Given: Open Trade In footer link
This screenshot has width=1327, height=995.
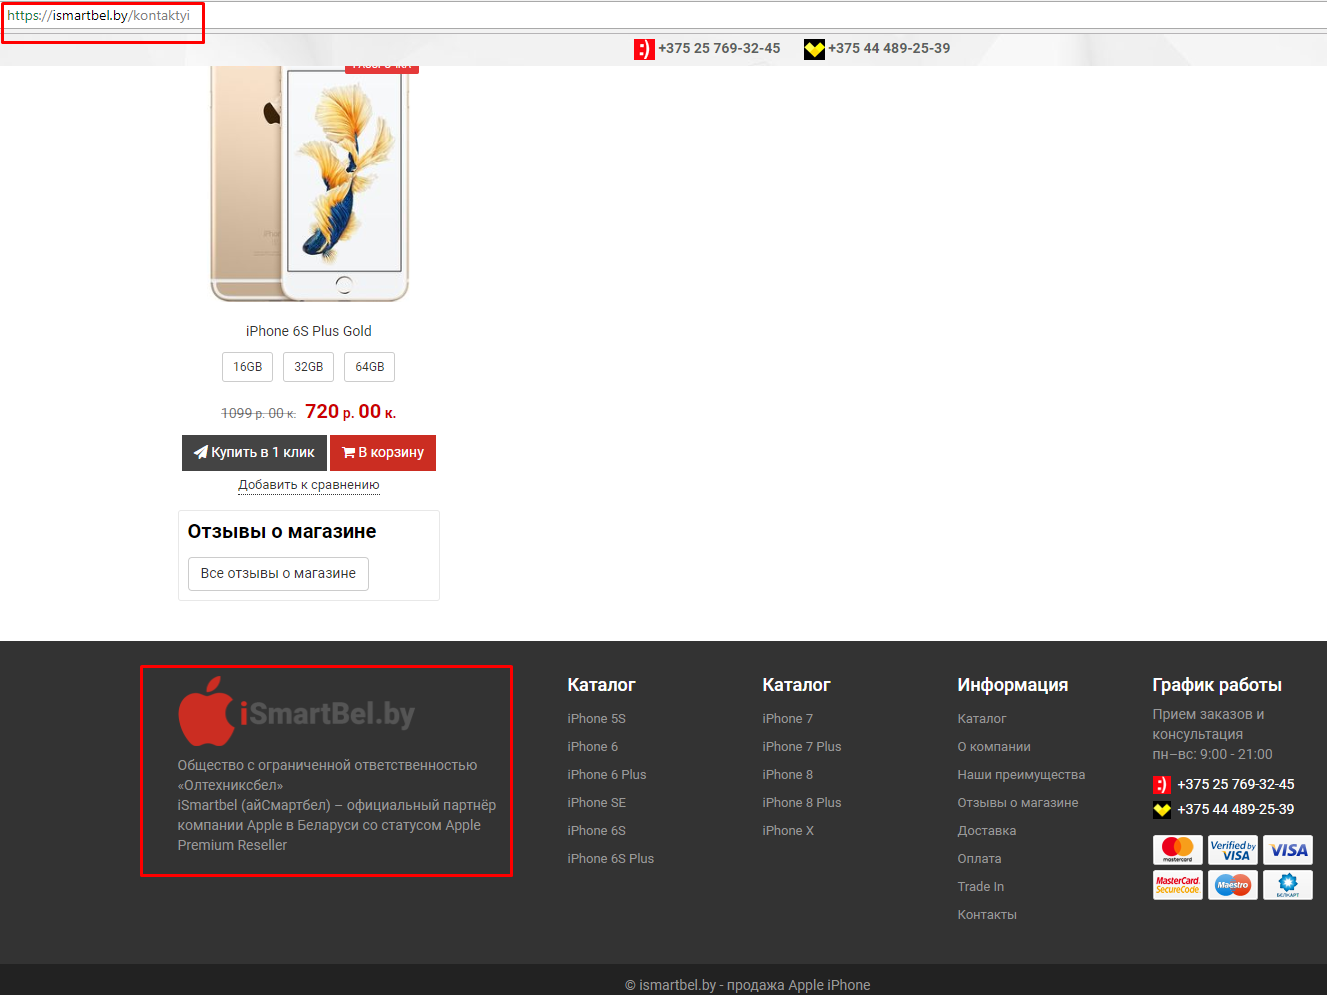Looking at the screenshot, I should [x=981, y=887].
